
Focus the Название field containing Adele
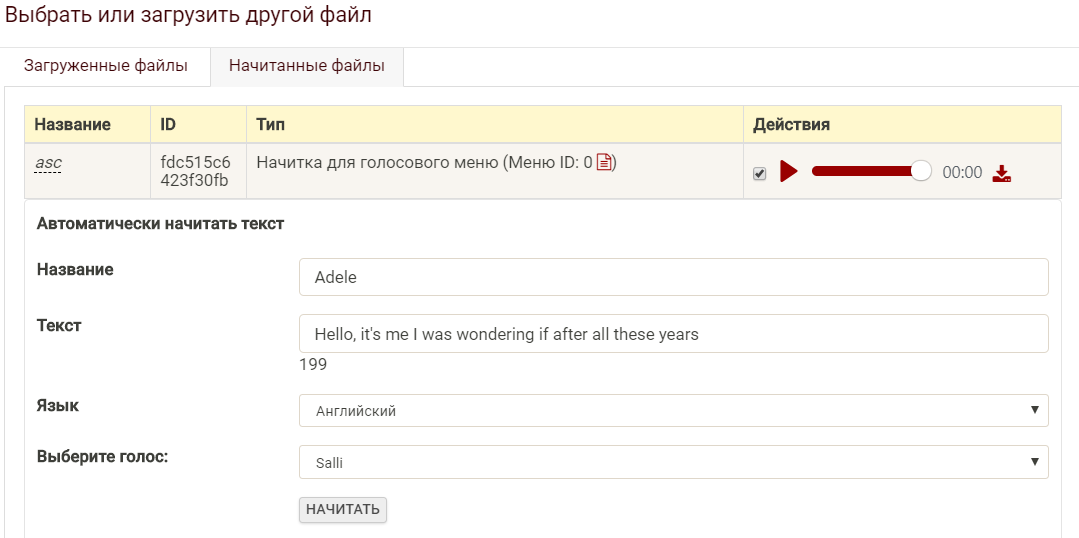point(673,277)
